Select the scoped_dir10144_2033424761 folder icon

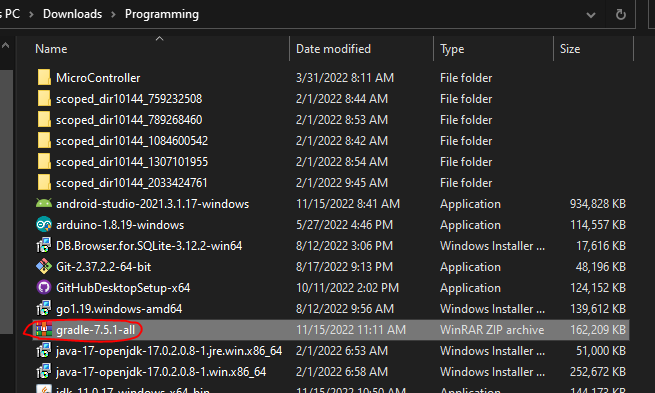(44, 183)
